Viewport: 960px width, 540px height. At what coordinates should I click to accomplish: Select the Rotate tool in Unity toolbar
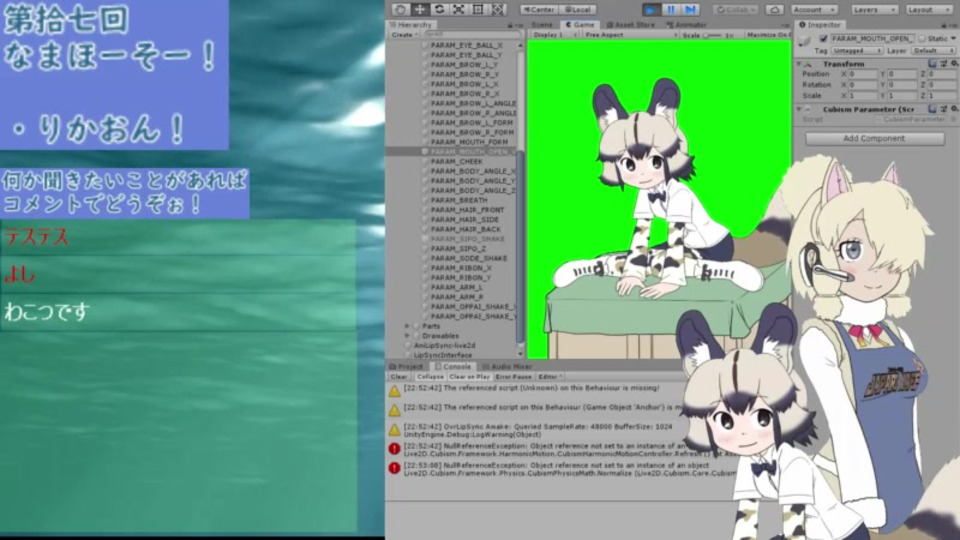point(440,9)
